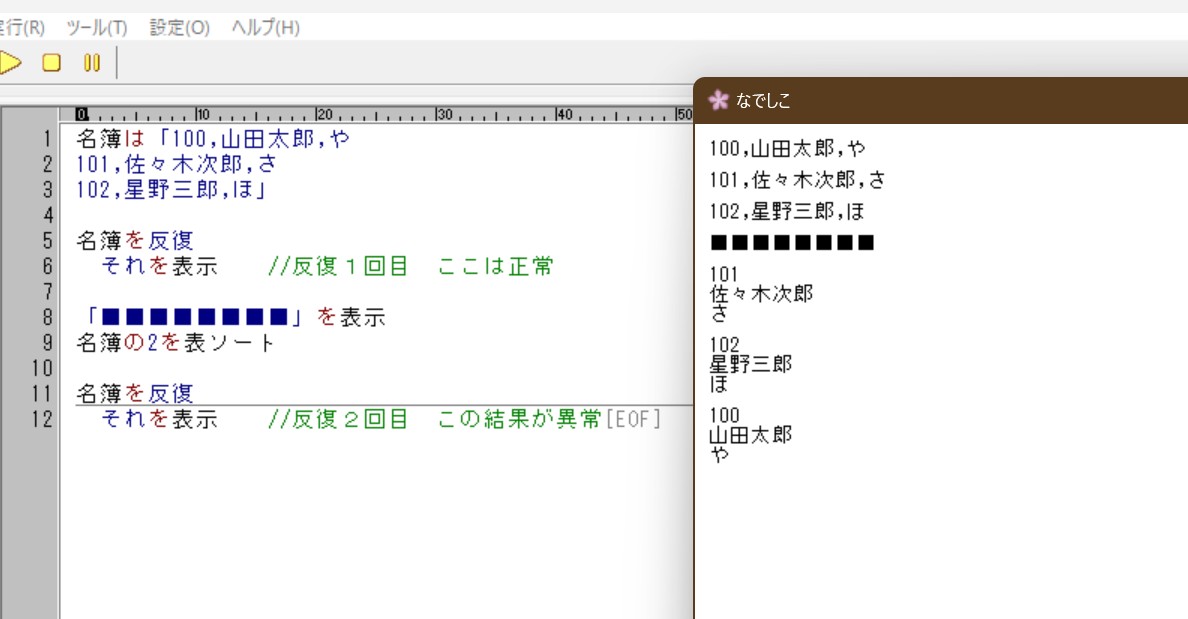Open the 設定(O) menu
The height and width of the screenshot is (619, 1188).
click(179, 27)
